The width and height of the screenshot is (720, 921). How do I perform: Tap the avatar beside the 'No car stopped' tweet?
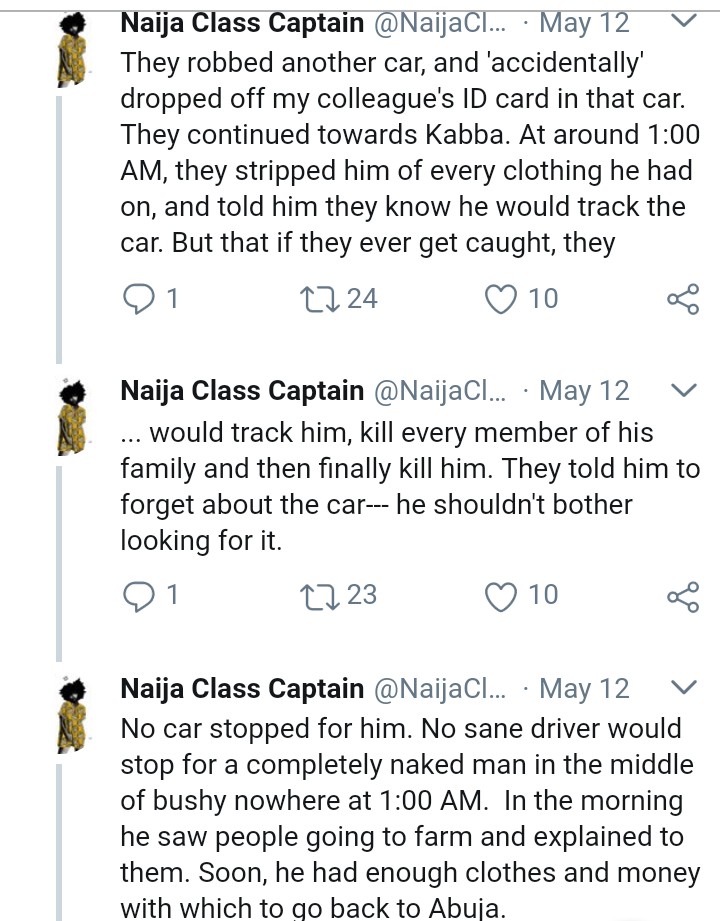pyautogui.click(x=71, y=712)
